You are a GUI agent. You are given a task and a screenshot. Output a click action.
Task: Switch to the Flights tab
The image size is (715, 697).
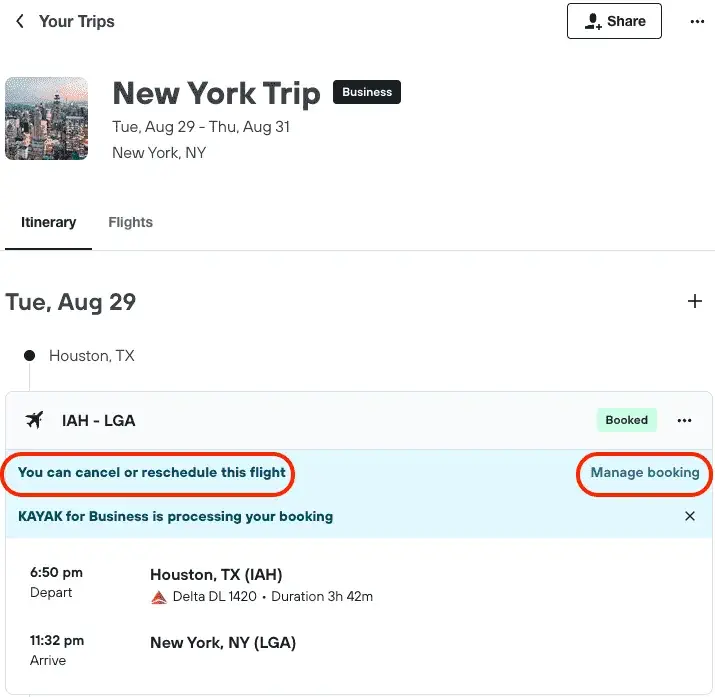[x=130, y=222]
